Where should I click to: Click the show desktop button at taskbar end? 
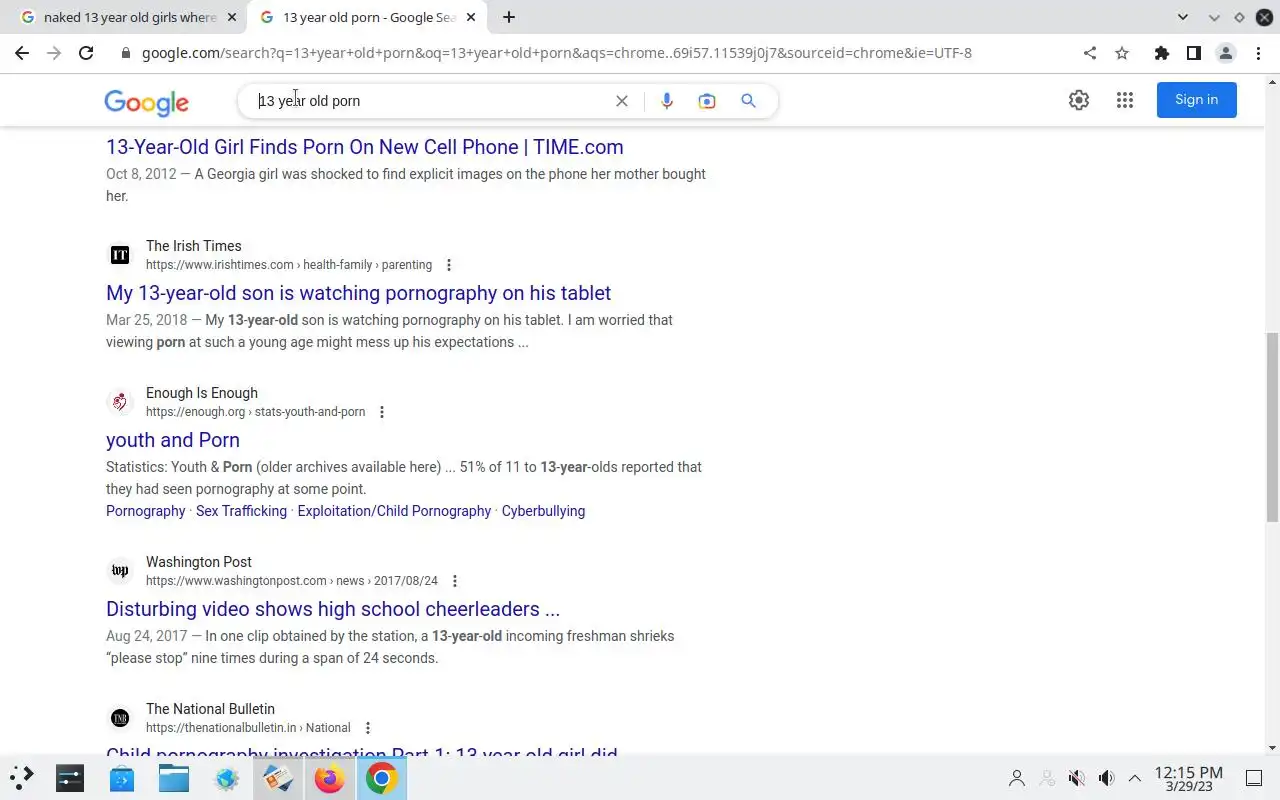pyautogui.click(x=1254, y=778)
